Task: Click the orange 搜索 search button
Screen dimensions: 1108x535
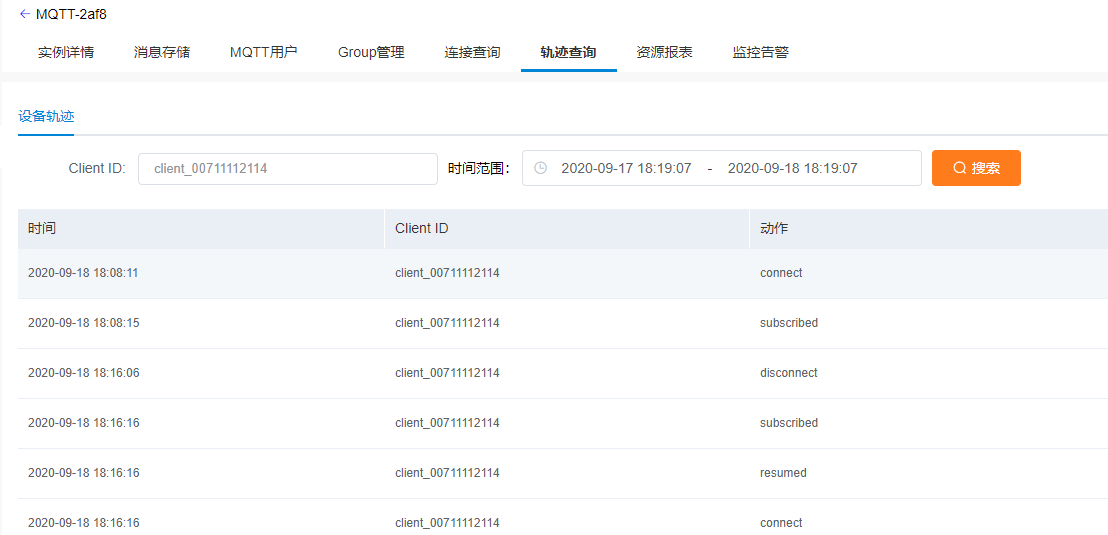Action: pos(976,168)
